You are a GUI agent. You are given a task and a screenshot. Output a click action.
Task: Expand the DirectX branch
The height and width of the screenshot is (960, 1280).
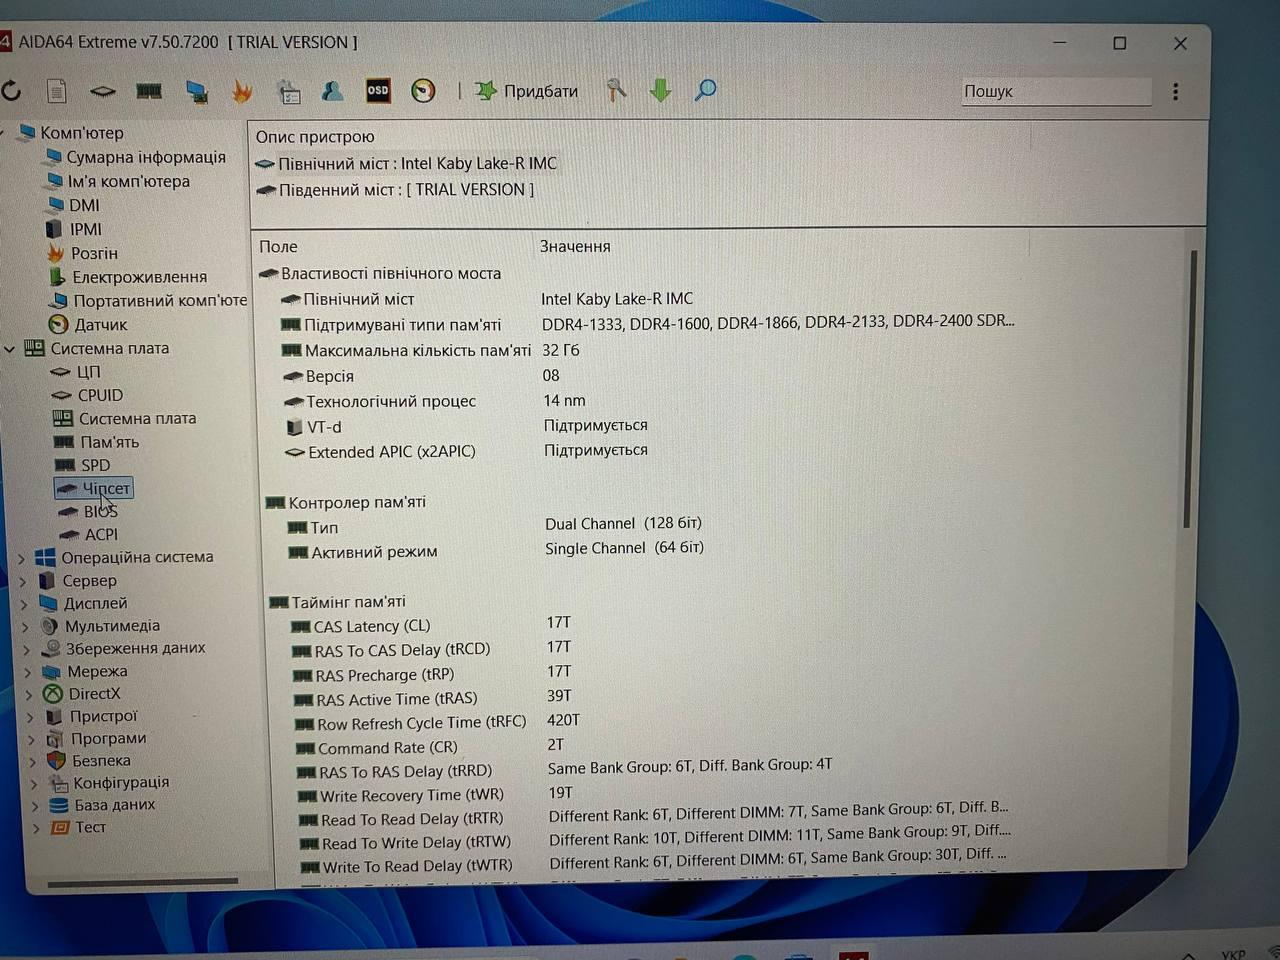[x=29, y=694]
